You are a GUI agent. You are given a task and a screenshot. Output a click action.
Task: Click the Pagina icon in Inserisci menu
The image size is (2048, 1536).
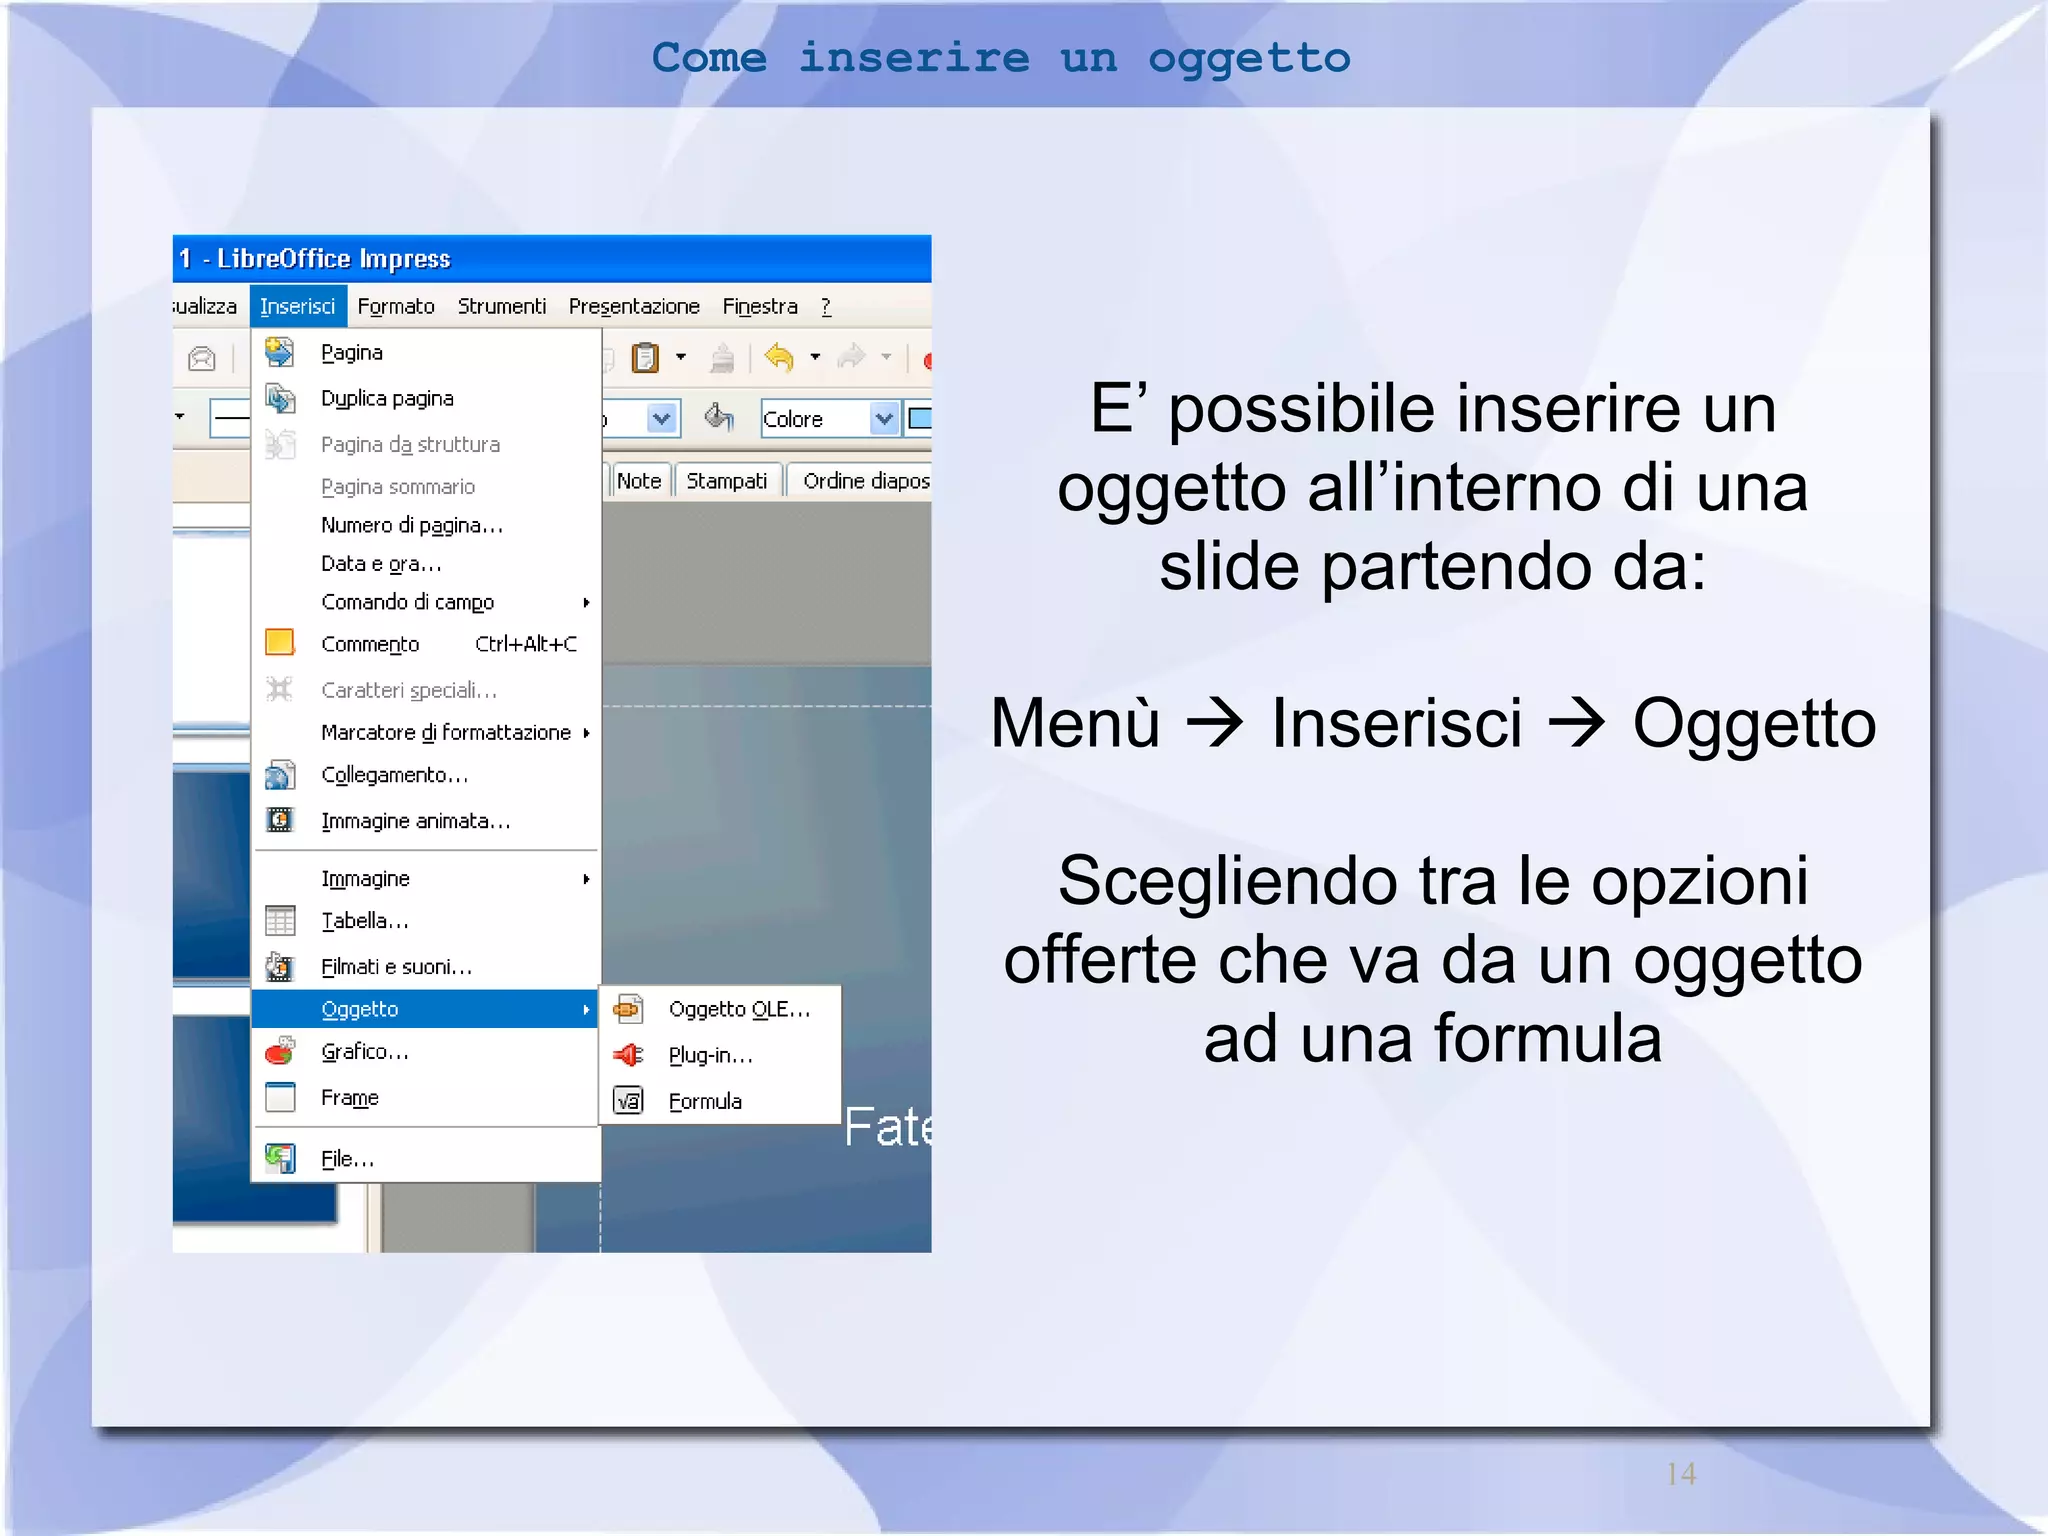coord(279,352)
